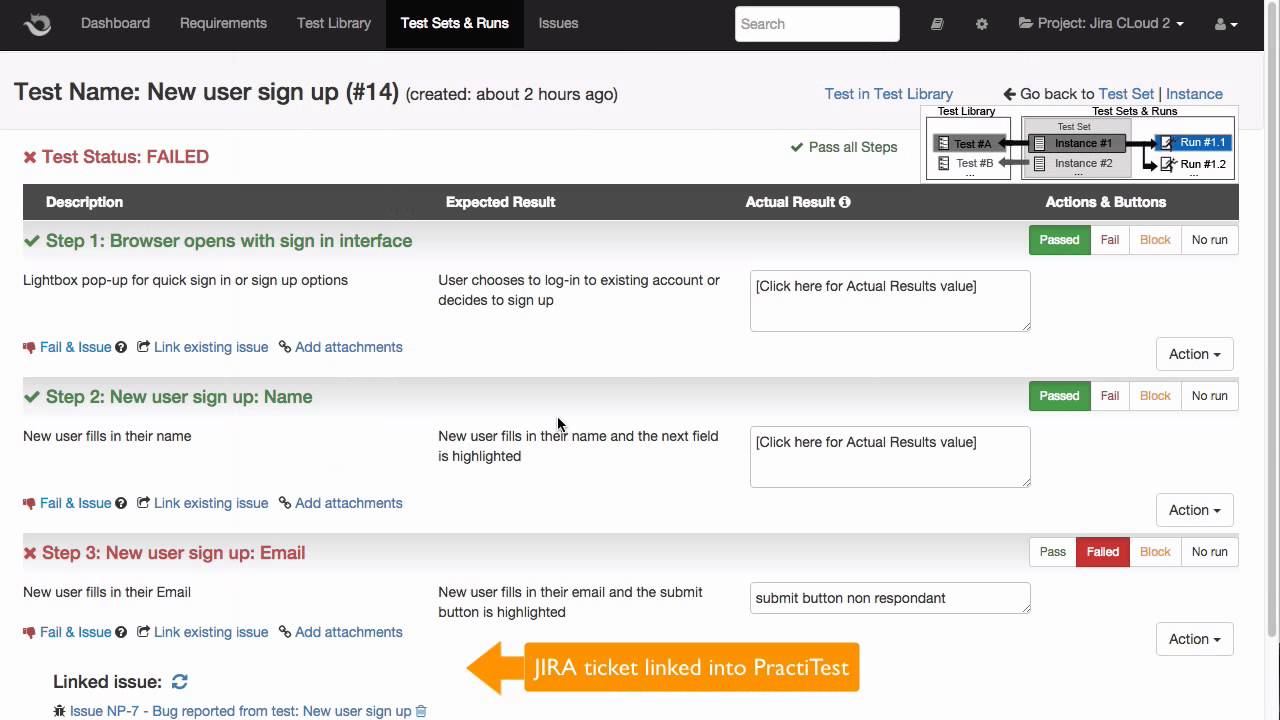This screenshot has width=1280, height=720.
Task: Delete linked issue NP-7 via trash icon
Action: pyautogui.click(x=421, y=711)
